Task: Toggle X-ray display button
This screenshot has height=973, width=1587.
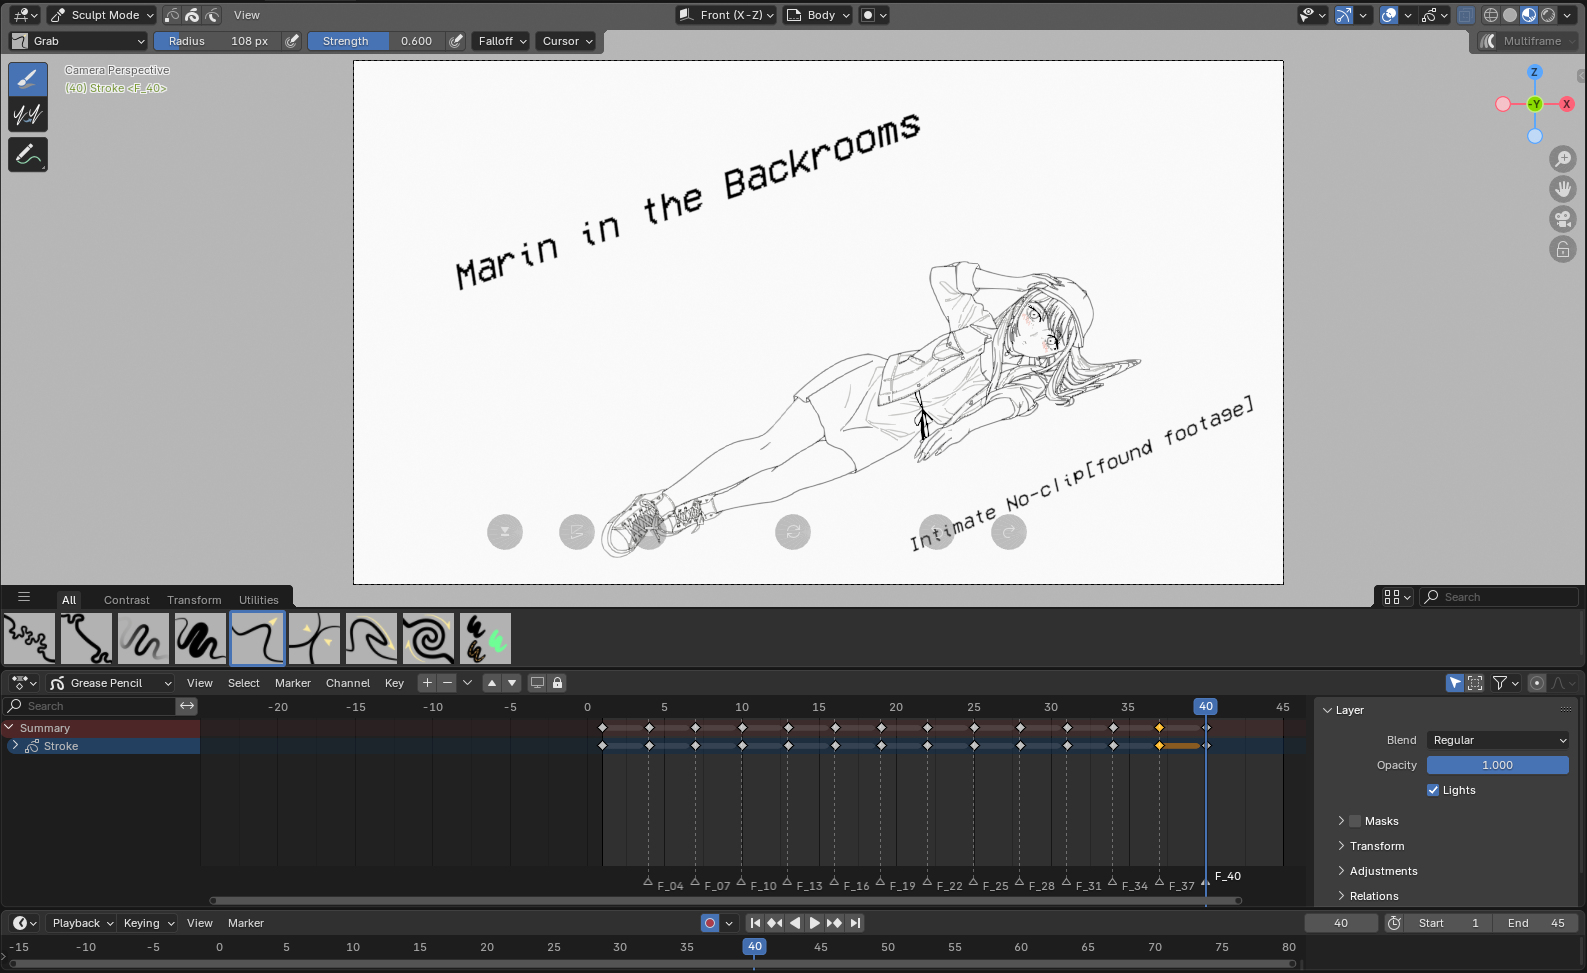Action: pyautogui.click(x=1466, y=15)
